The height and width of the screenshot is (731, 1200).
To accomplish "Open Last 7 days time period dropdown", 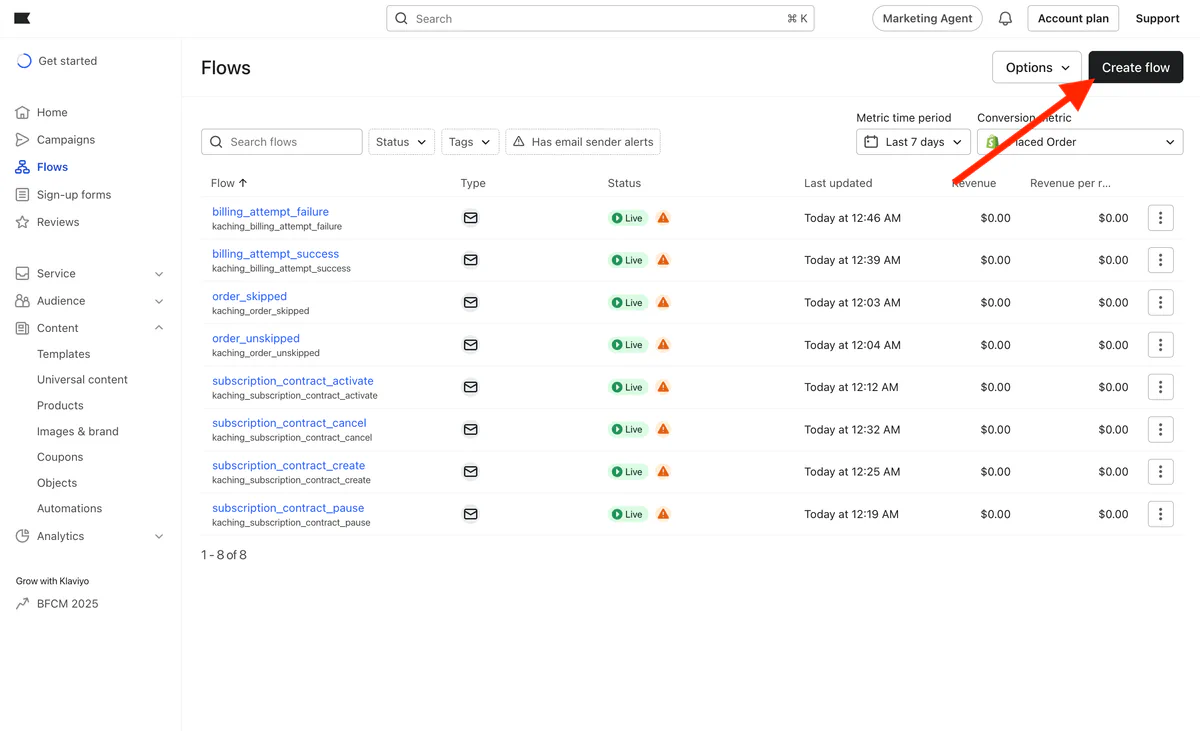I will [x=913, y=142].
